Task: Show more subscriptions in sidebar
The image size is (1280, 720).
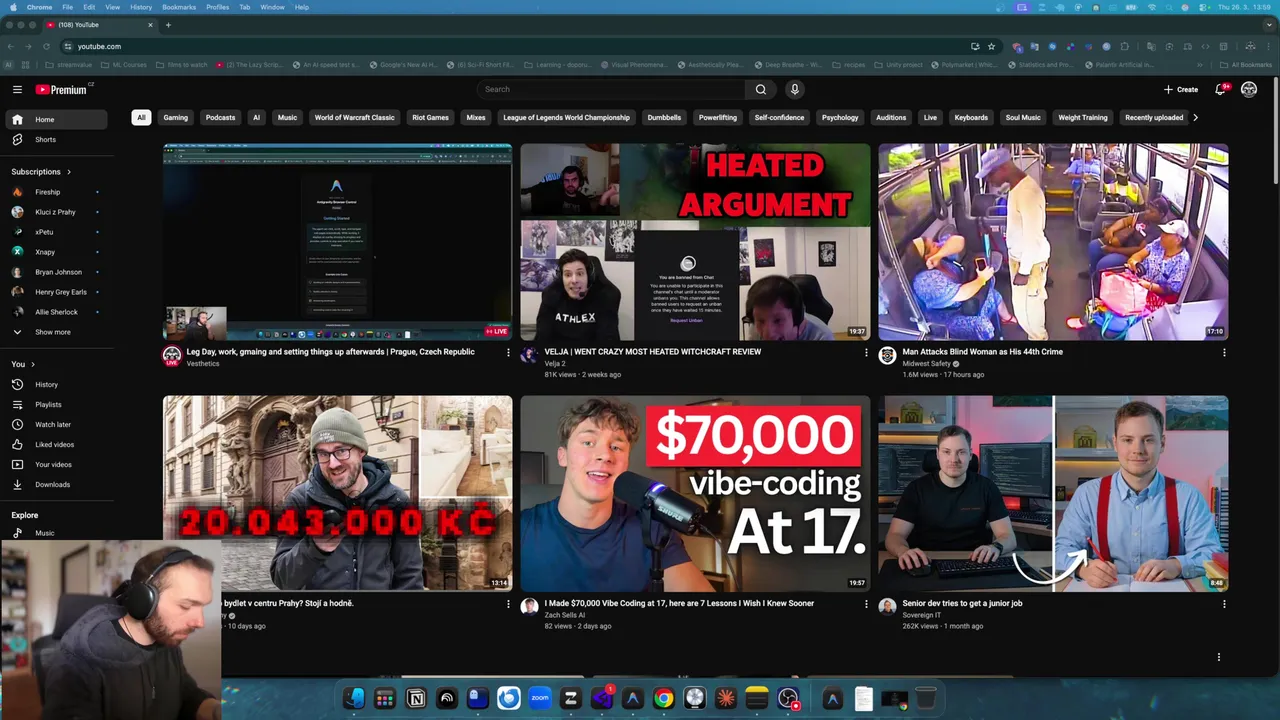Action: (54, 332)
